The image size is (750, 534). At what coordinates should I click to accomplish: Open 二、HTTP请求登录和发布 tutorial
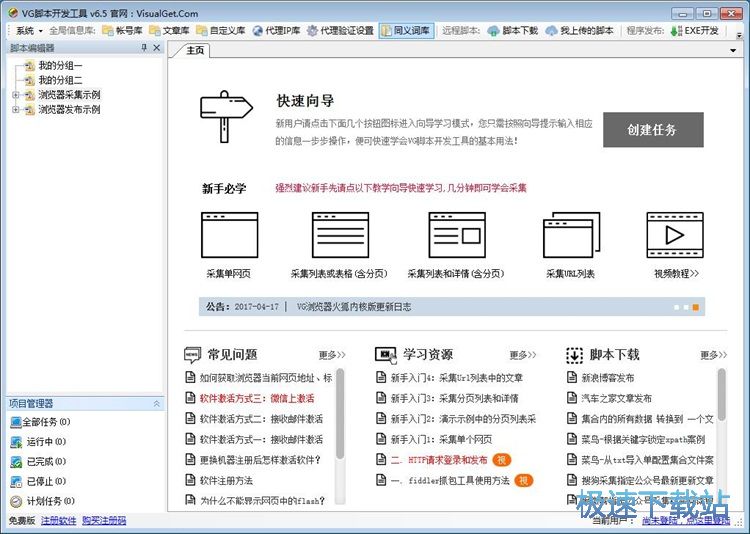click(x=439, y=460)
